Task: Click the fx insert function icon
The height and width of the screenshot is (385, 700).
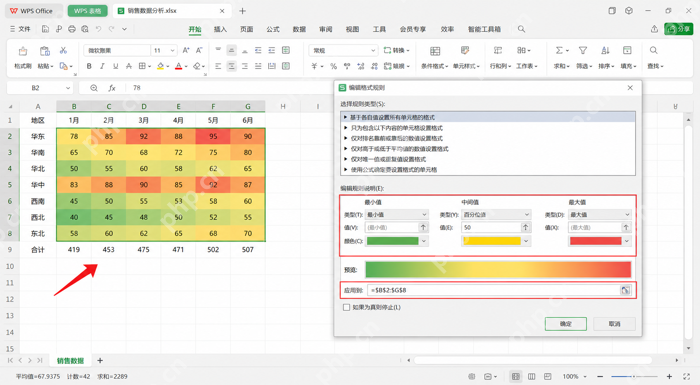Action: pos(112,88)
